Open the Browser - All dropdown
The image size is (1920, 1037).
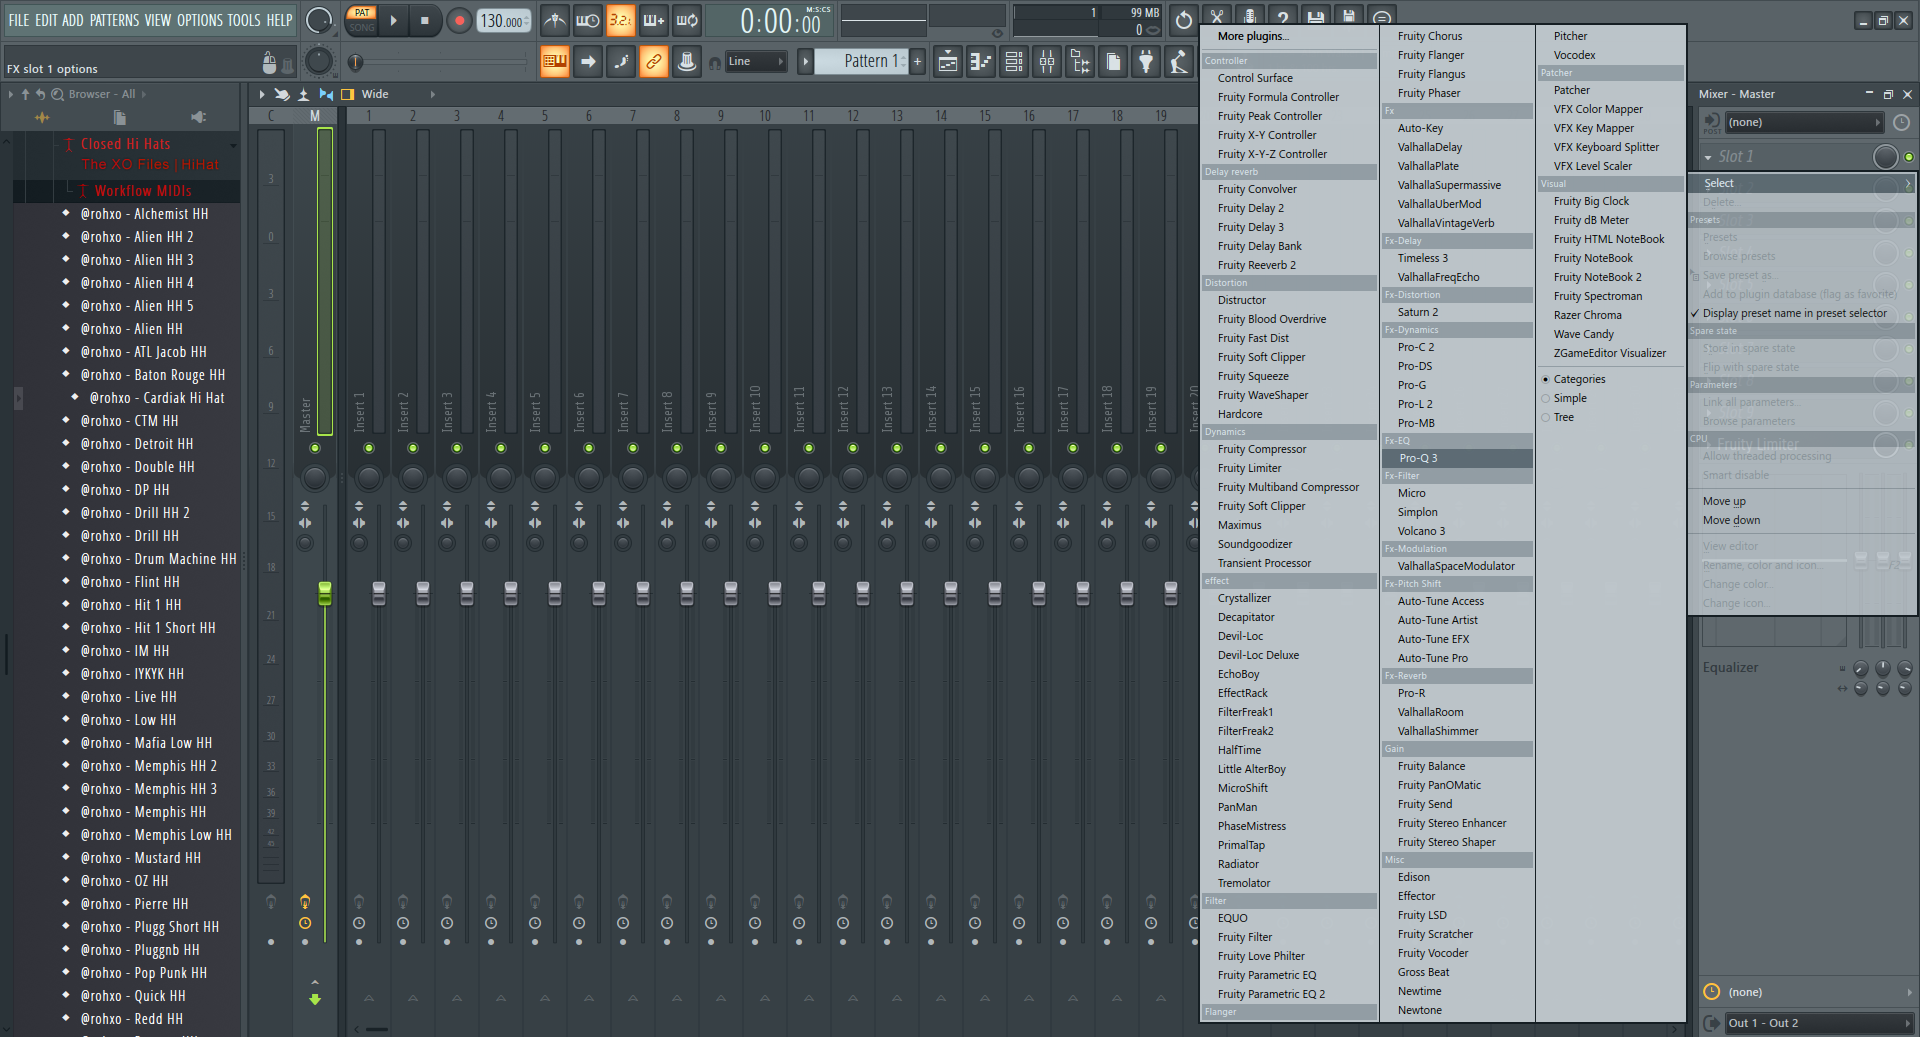coord(107,94)
